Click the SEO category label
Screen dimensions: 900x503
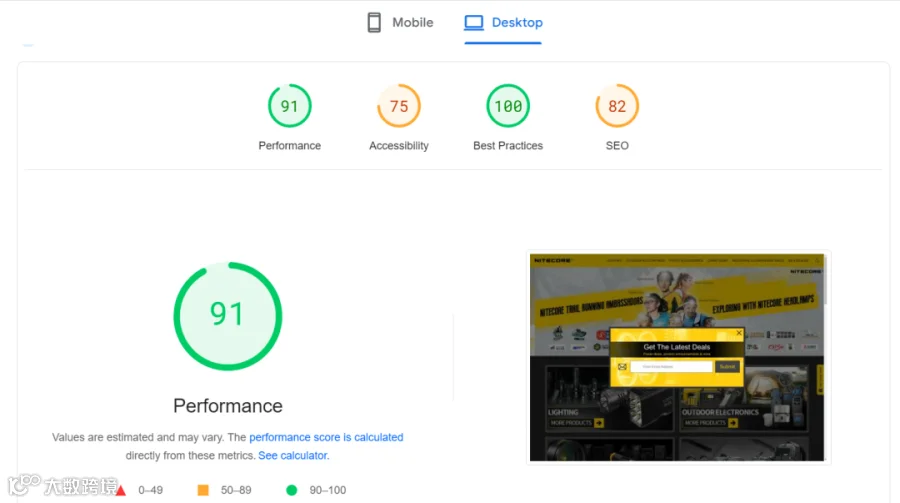point(617,146)
